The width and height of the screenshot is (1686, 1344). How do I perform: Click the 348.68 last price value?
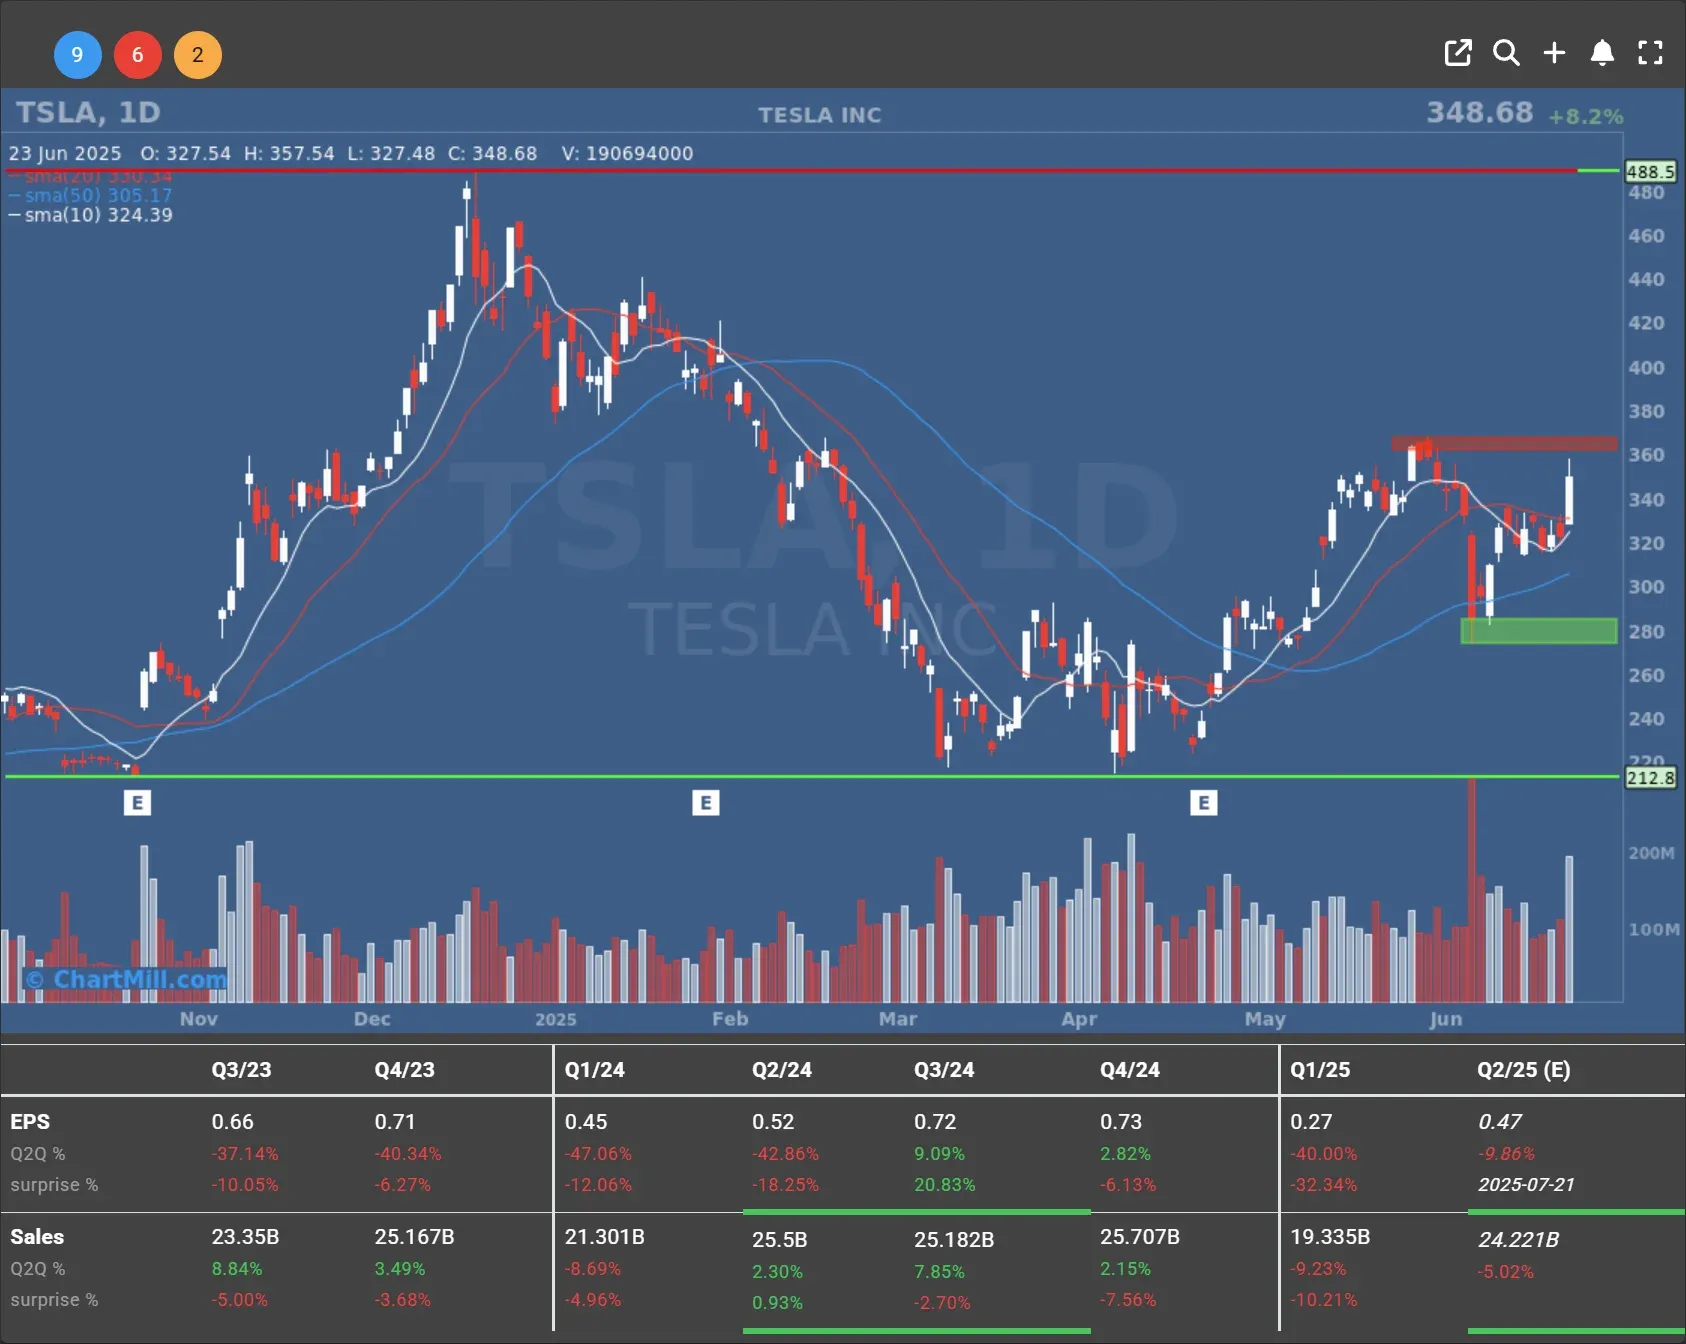point(1479,112)
